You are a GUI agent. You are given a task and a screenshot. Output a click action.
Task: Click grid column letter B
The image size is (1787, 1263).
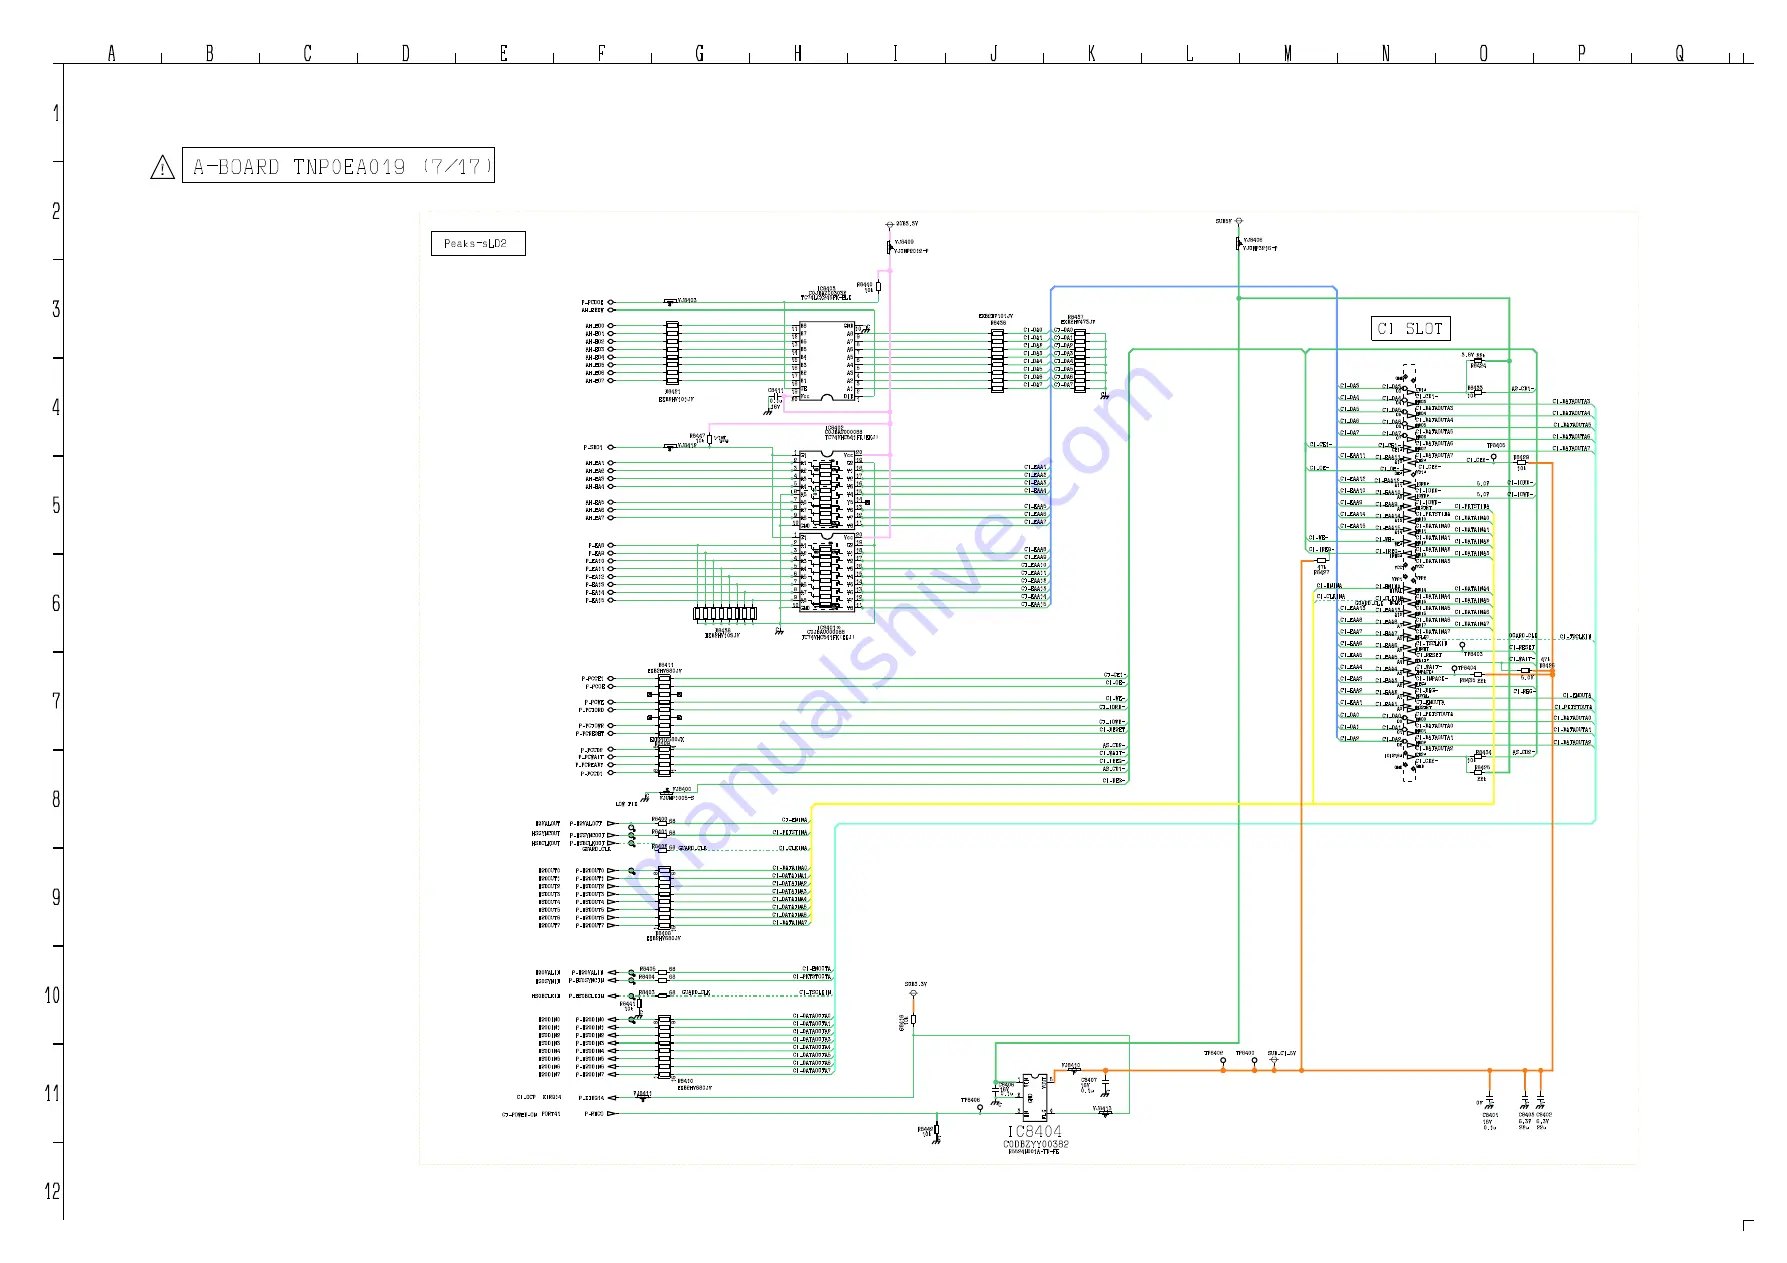pyautogui.click(x=210, y=53)
